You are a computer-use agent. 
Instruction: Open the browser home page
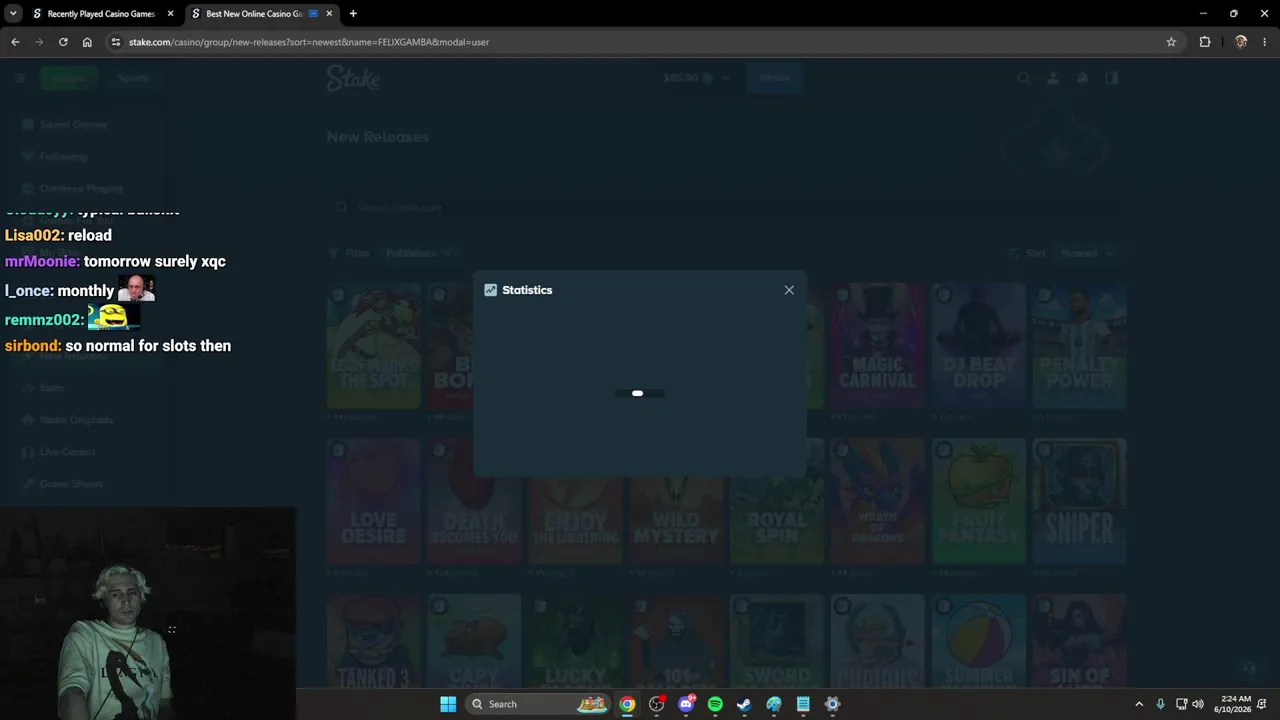[x=87, y=42]
